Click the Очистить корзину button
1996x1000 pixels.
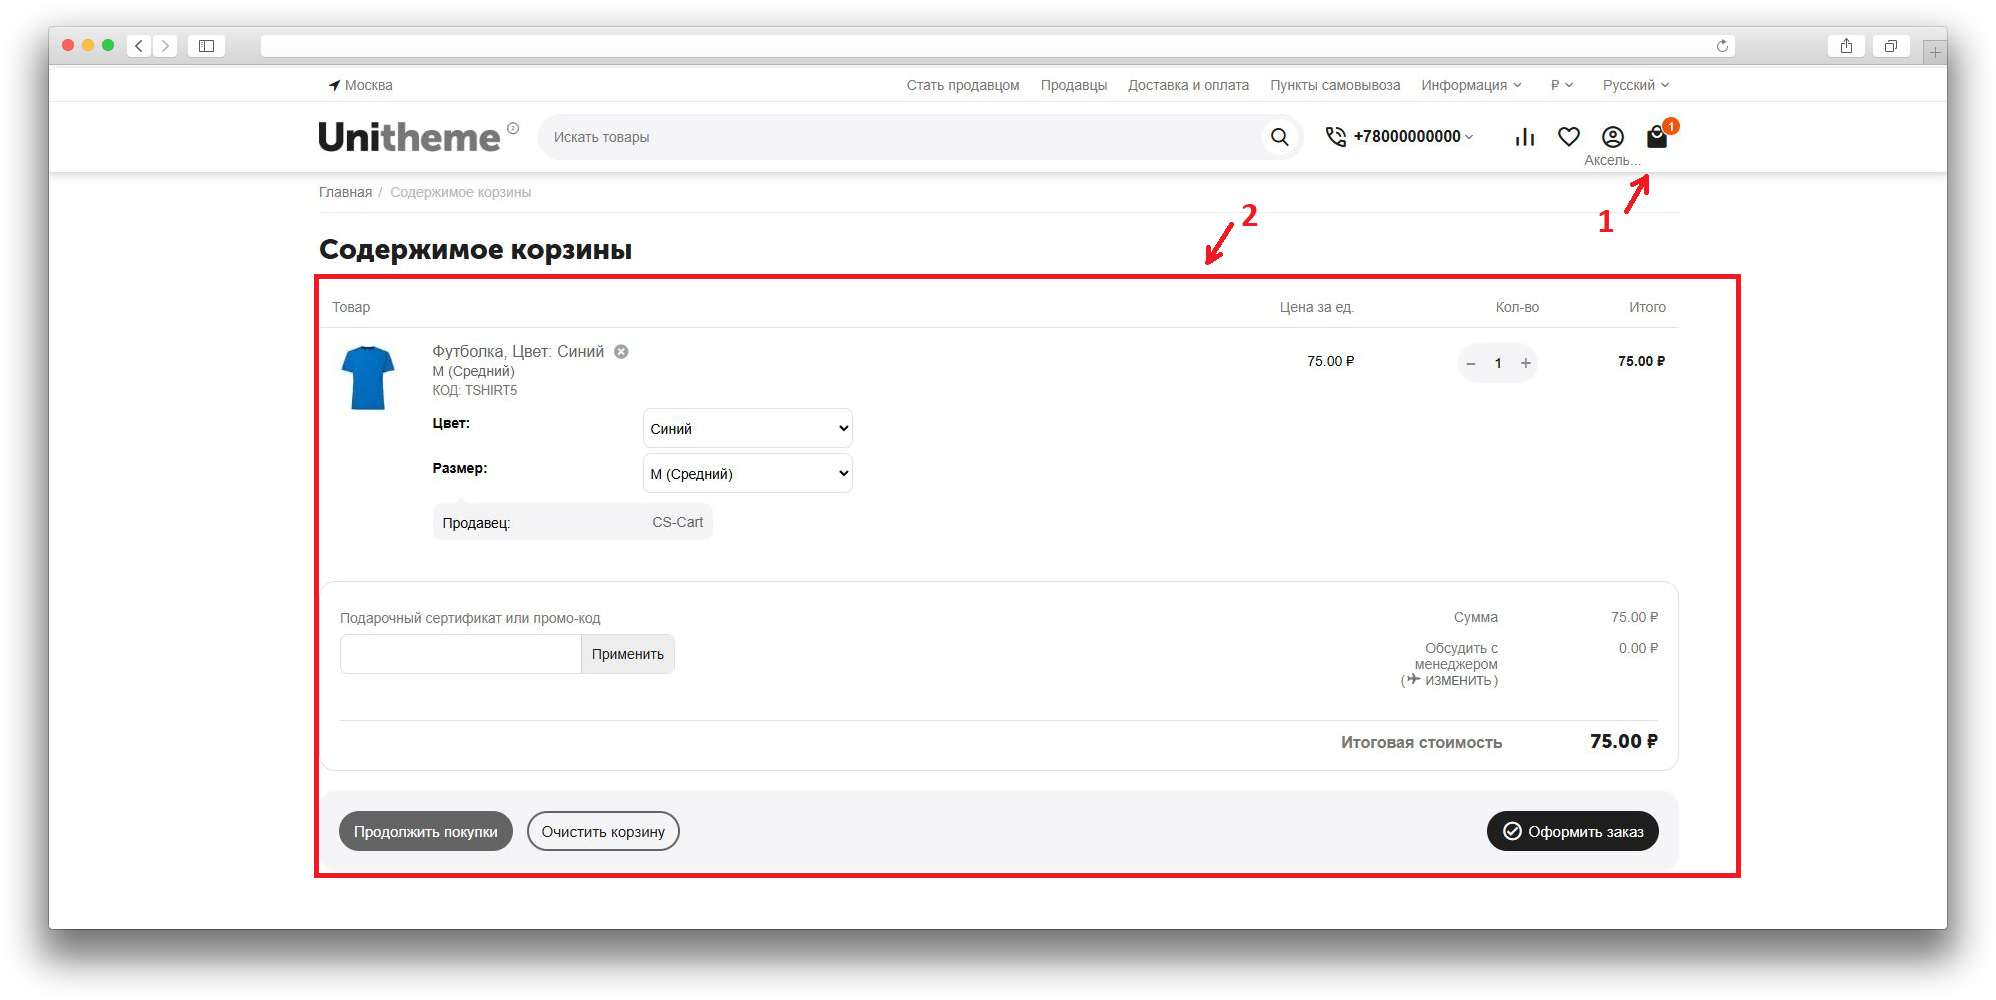point(603,832)
